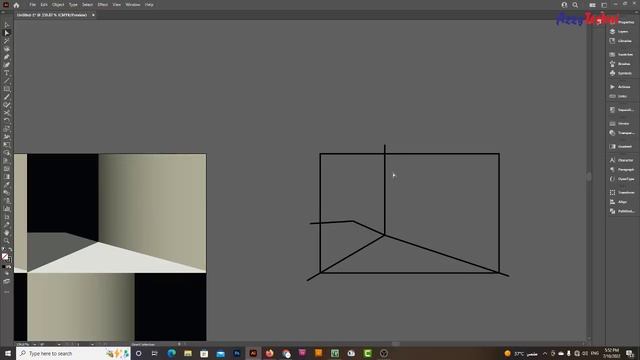Open the OpenType panel
640x360 pixels.
[622, 179]
